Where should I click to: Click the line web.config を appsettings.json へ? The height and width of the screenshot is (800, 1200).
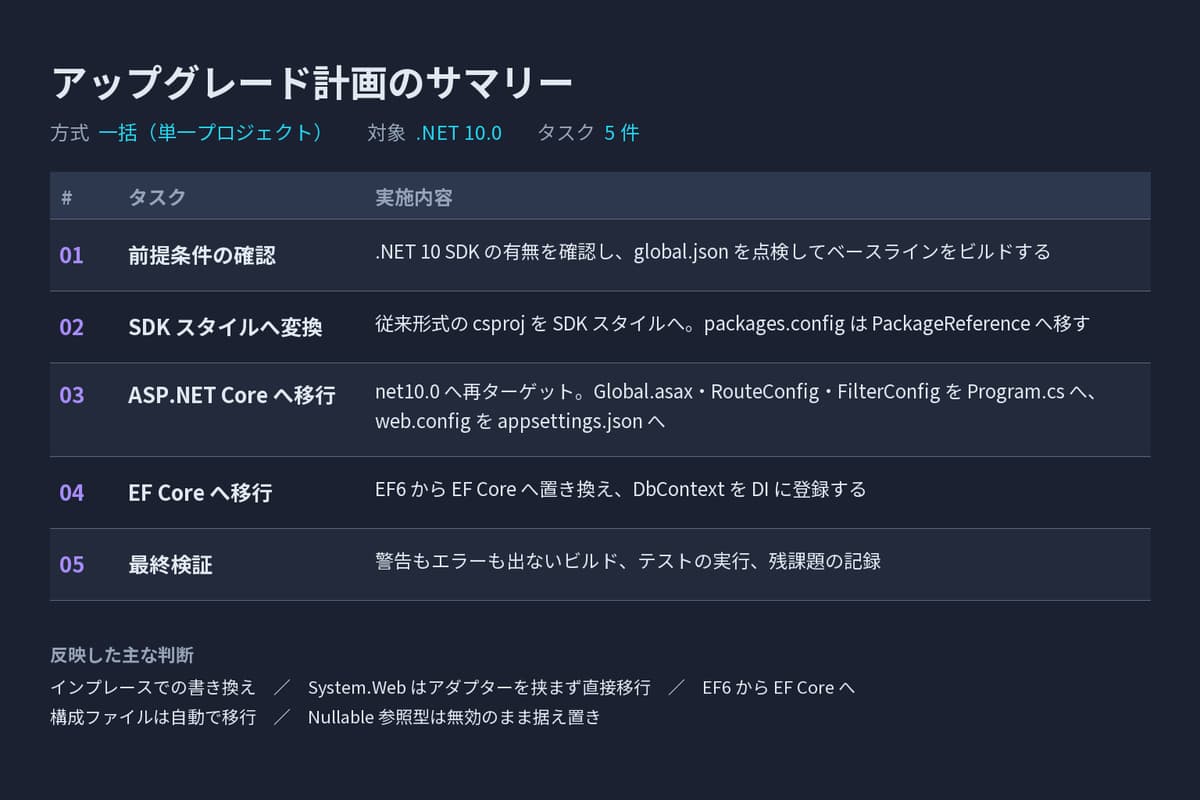click(x=520, y=422)
